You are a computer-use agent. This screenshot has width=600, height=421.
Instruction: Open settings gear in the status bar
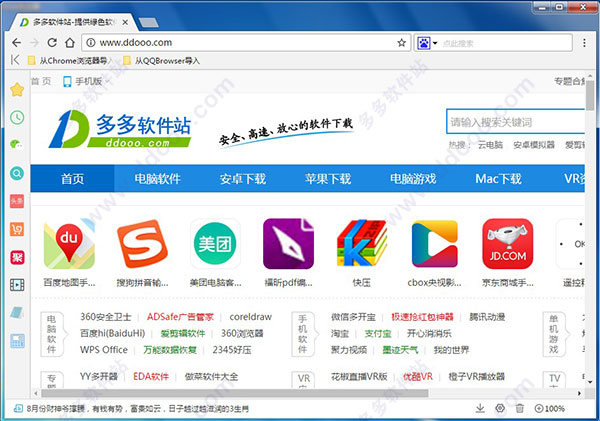point(500,408)
